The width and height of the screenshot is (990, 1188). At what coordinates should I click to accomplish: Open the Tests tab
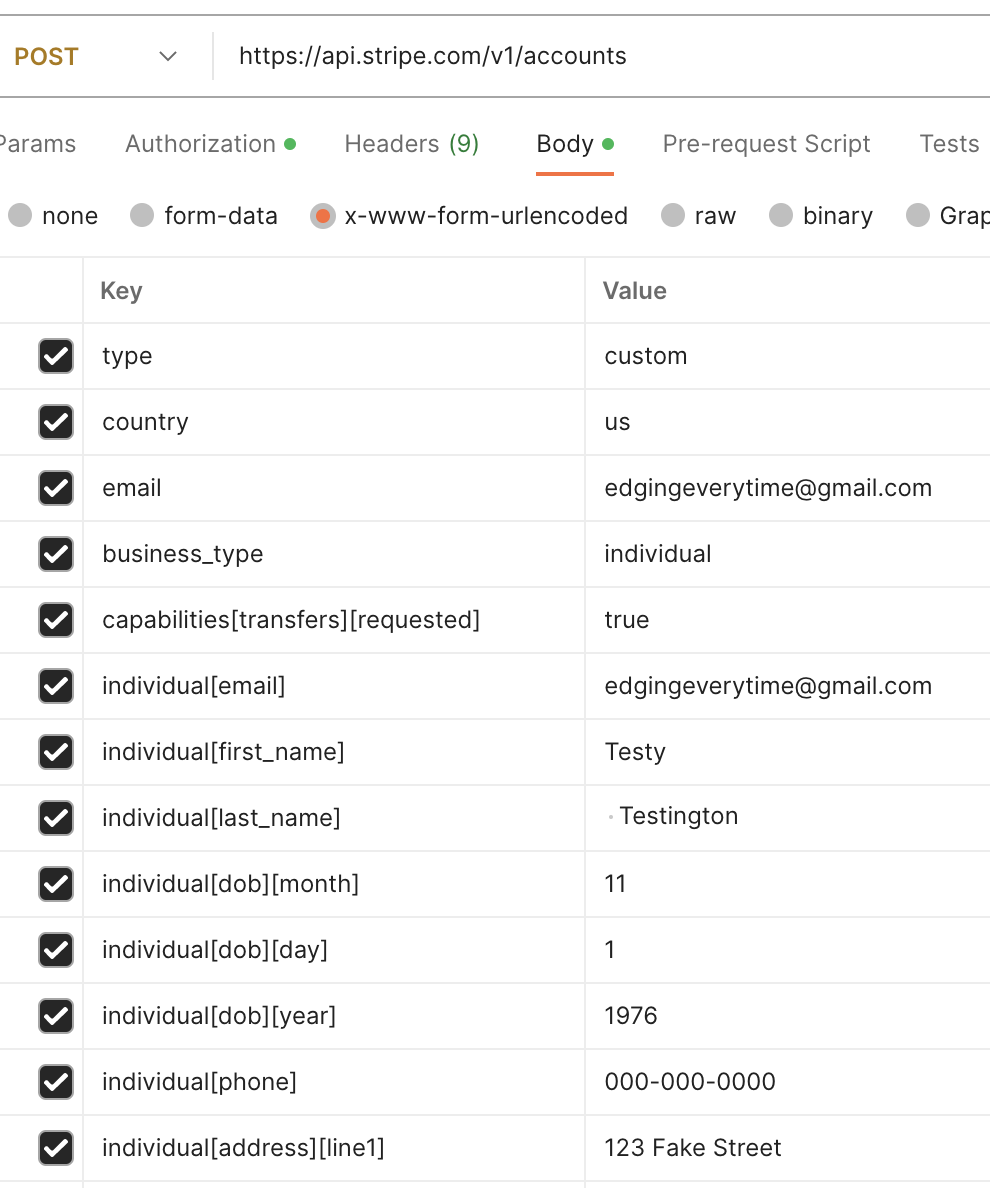click(949, 144)
